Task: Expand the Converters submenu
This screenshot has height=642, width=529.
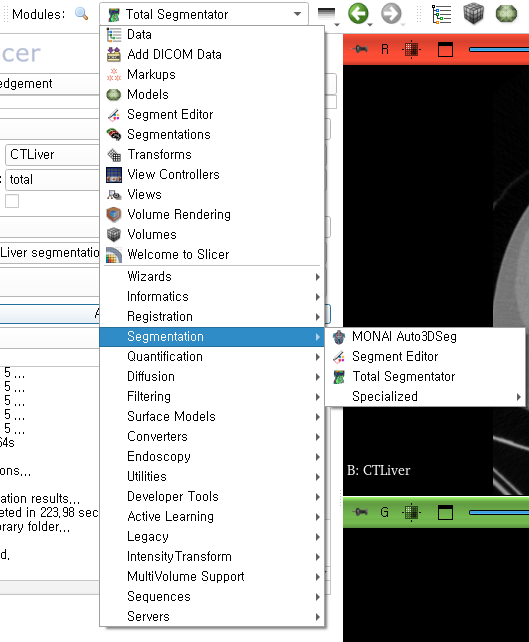Action: tap(212, 437)
